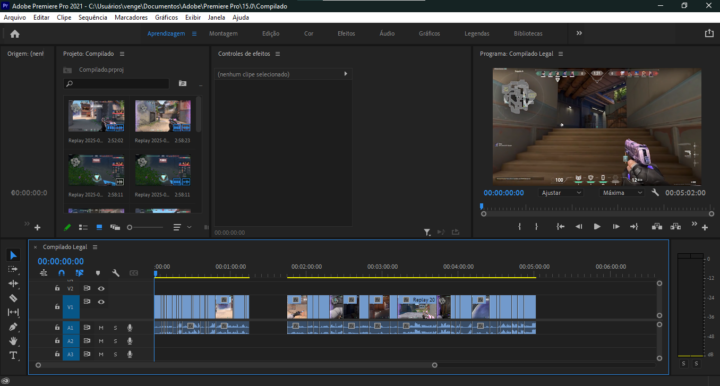Screen dimensions: 720x386
Task: Adjust the project panel thumbnail zoom slider
Action: tap(146, 227)
